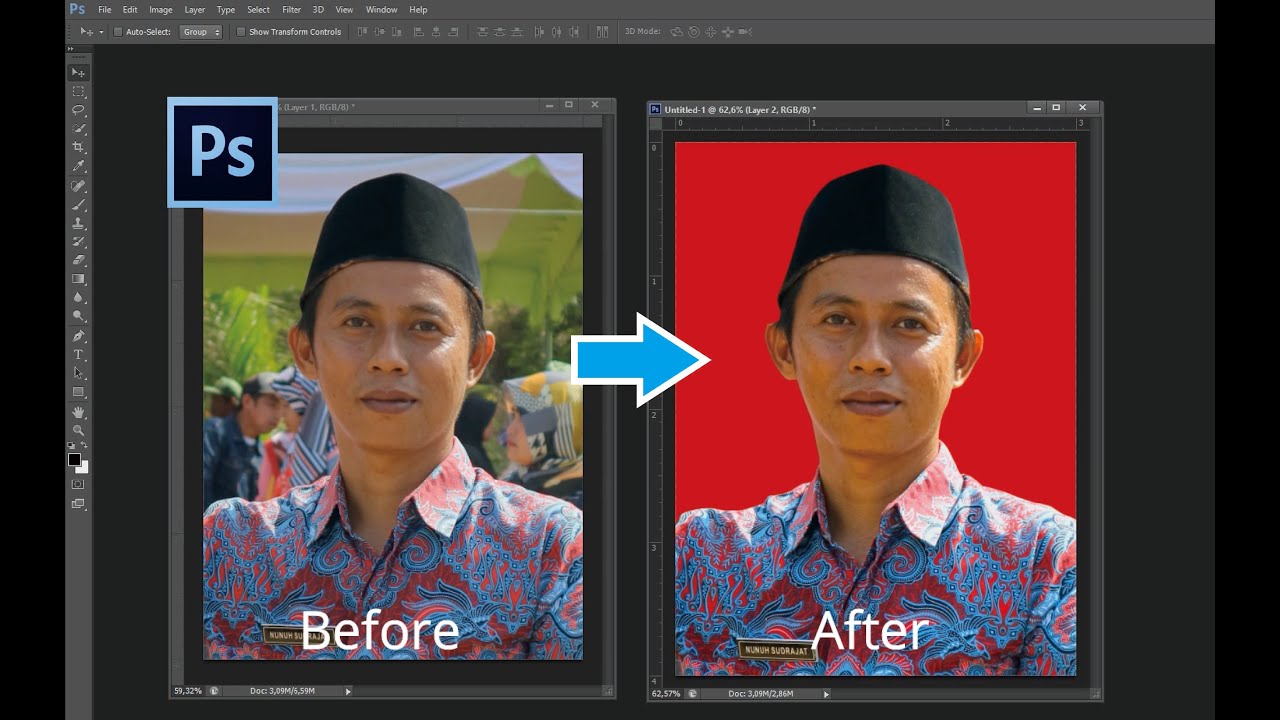Open the Move tool preset picker arrow

tap(101, 32)
